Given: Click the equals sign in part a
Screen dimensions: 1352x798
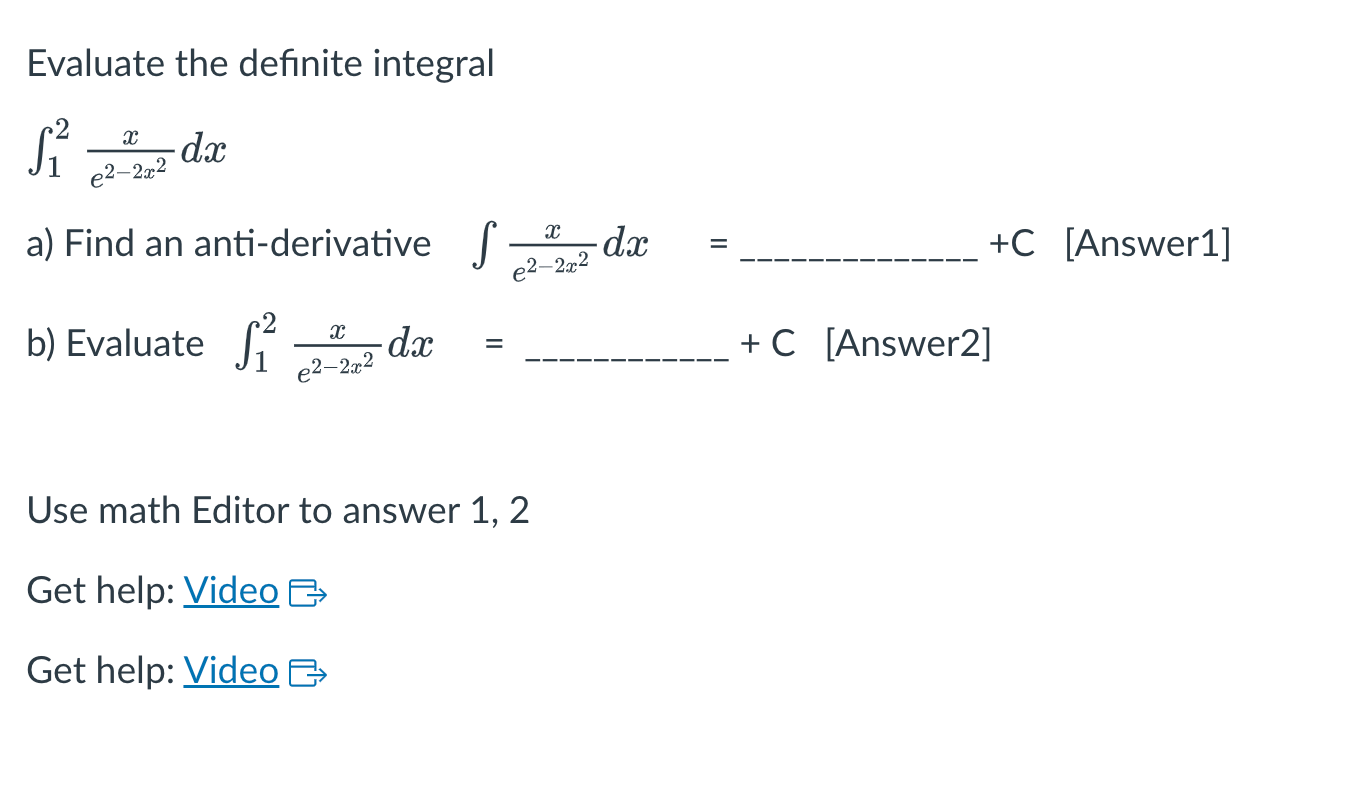Looking at the screenshot, I should click(717, 244).
